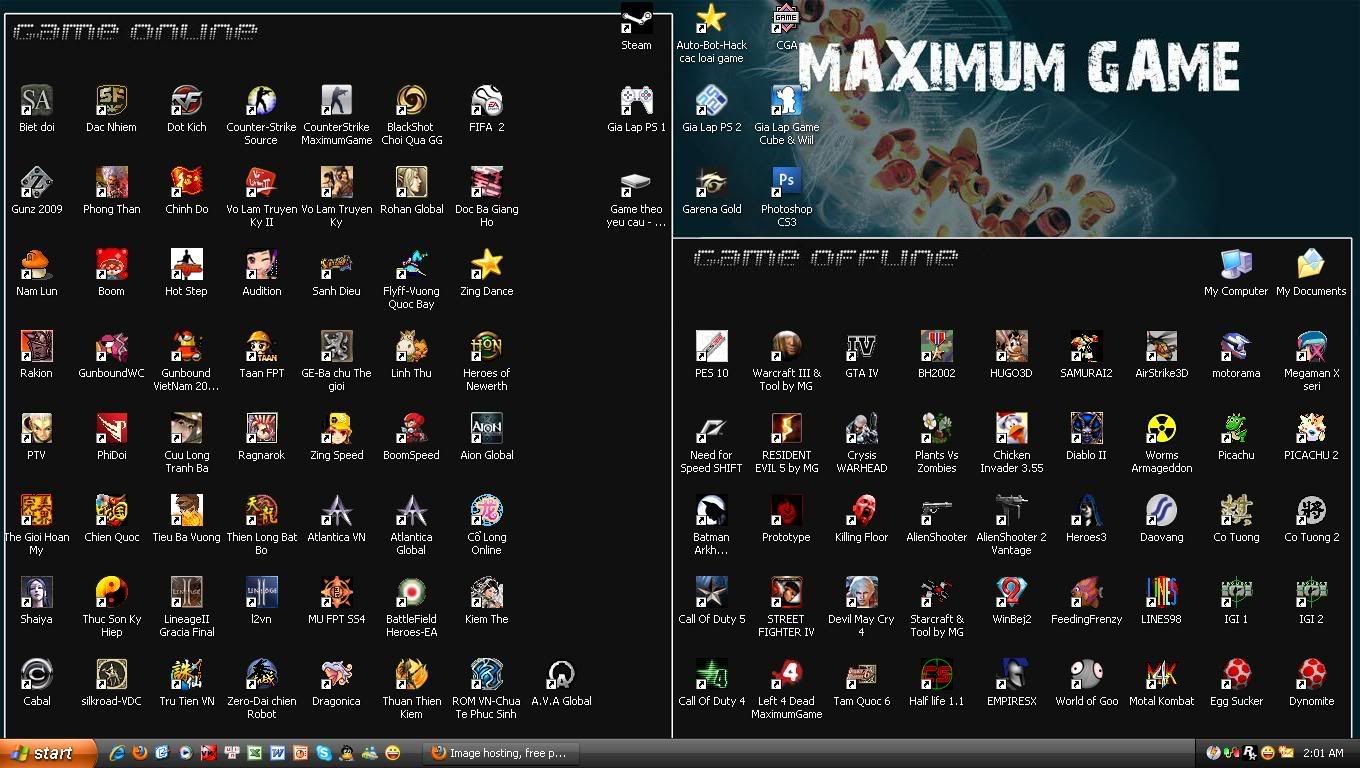Screen dimensions: 1360x768
Task: Open the My Computer icon
Action: point(1236,265)
